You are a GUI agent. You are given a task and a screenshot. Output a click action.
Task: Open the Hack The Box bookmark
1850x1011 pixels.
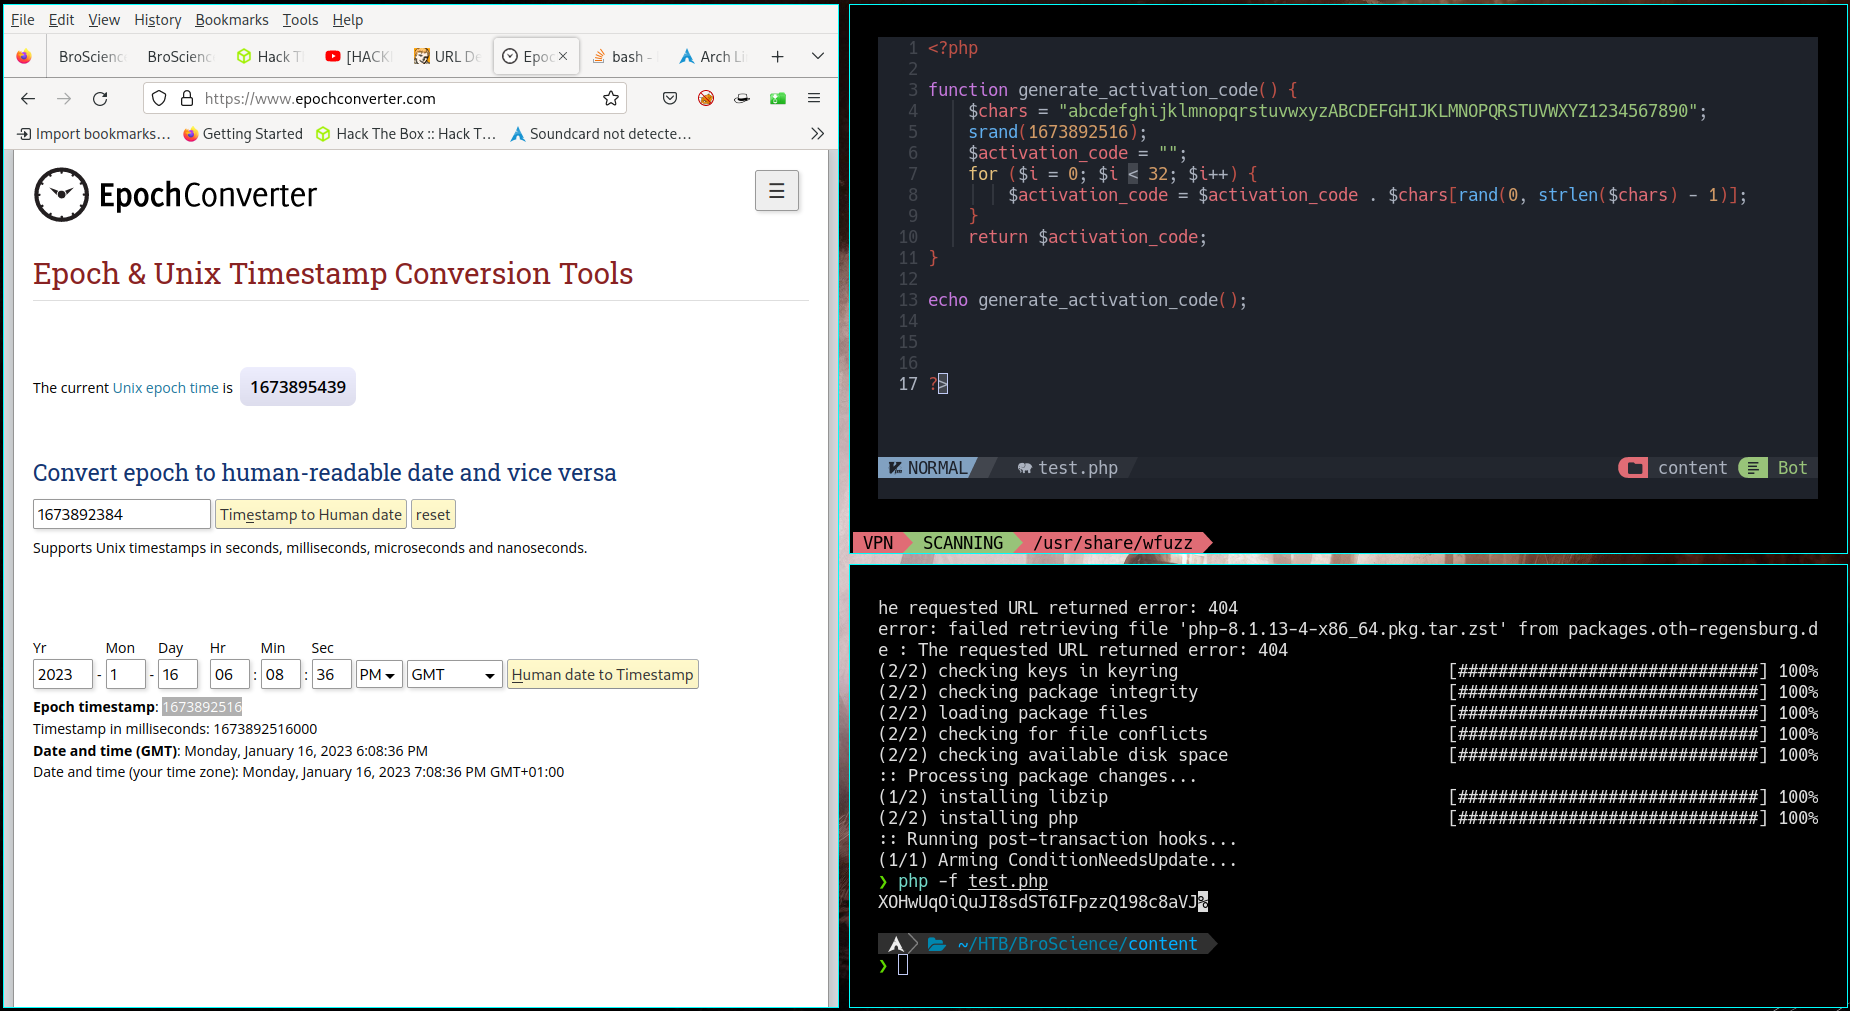406,134
